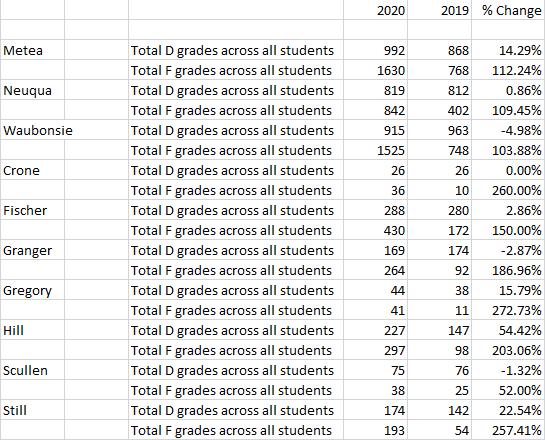Select Neuqua's 2019 D grades value 812

click(439, 90)
